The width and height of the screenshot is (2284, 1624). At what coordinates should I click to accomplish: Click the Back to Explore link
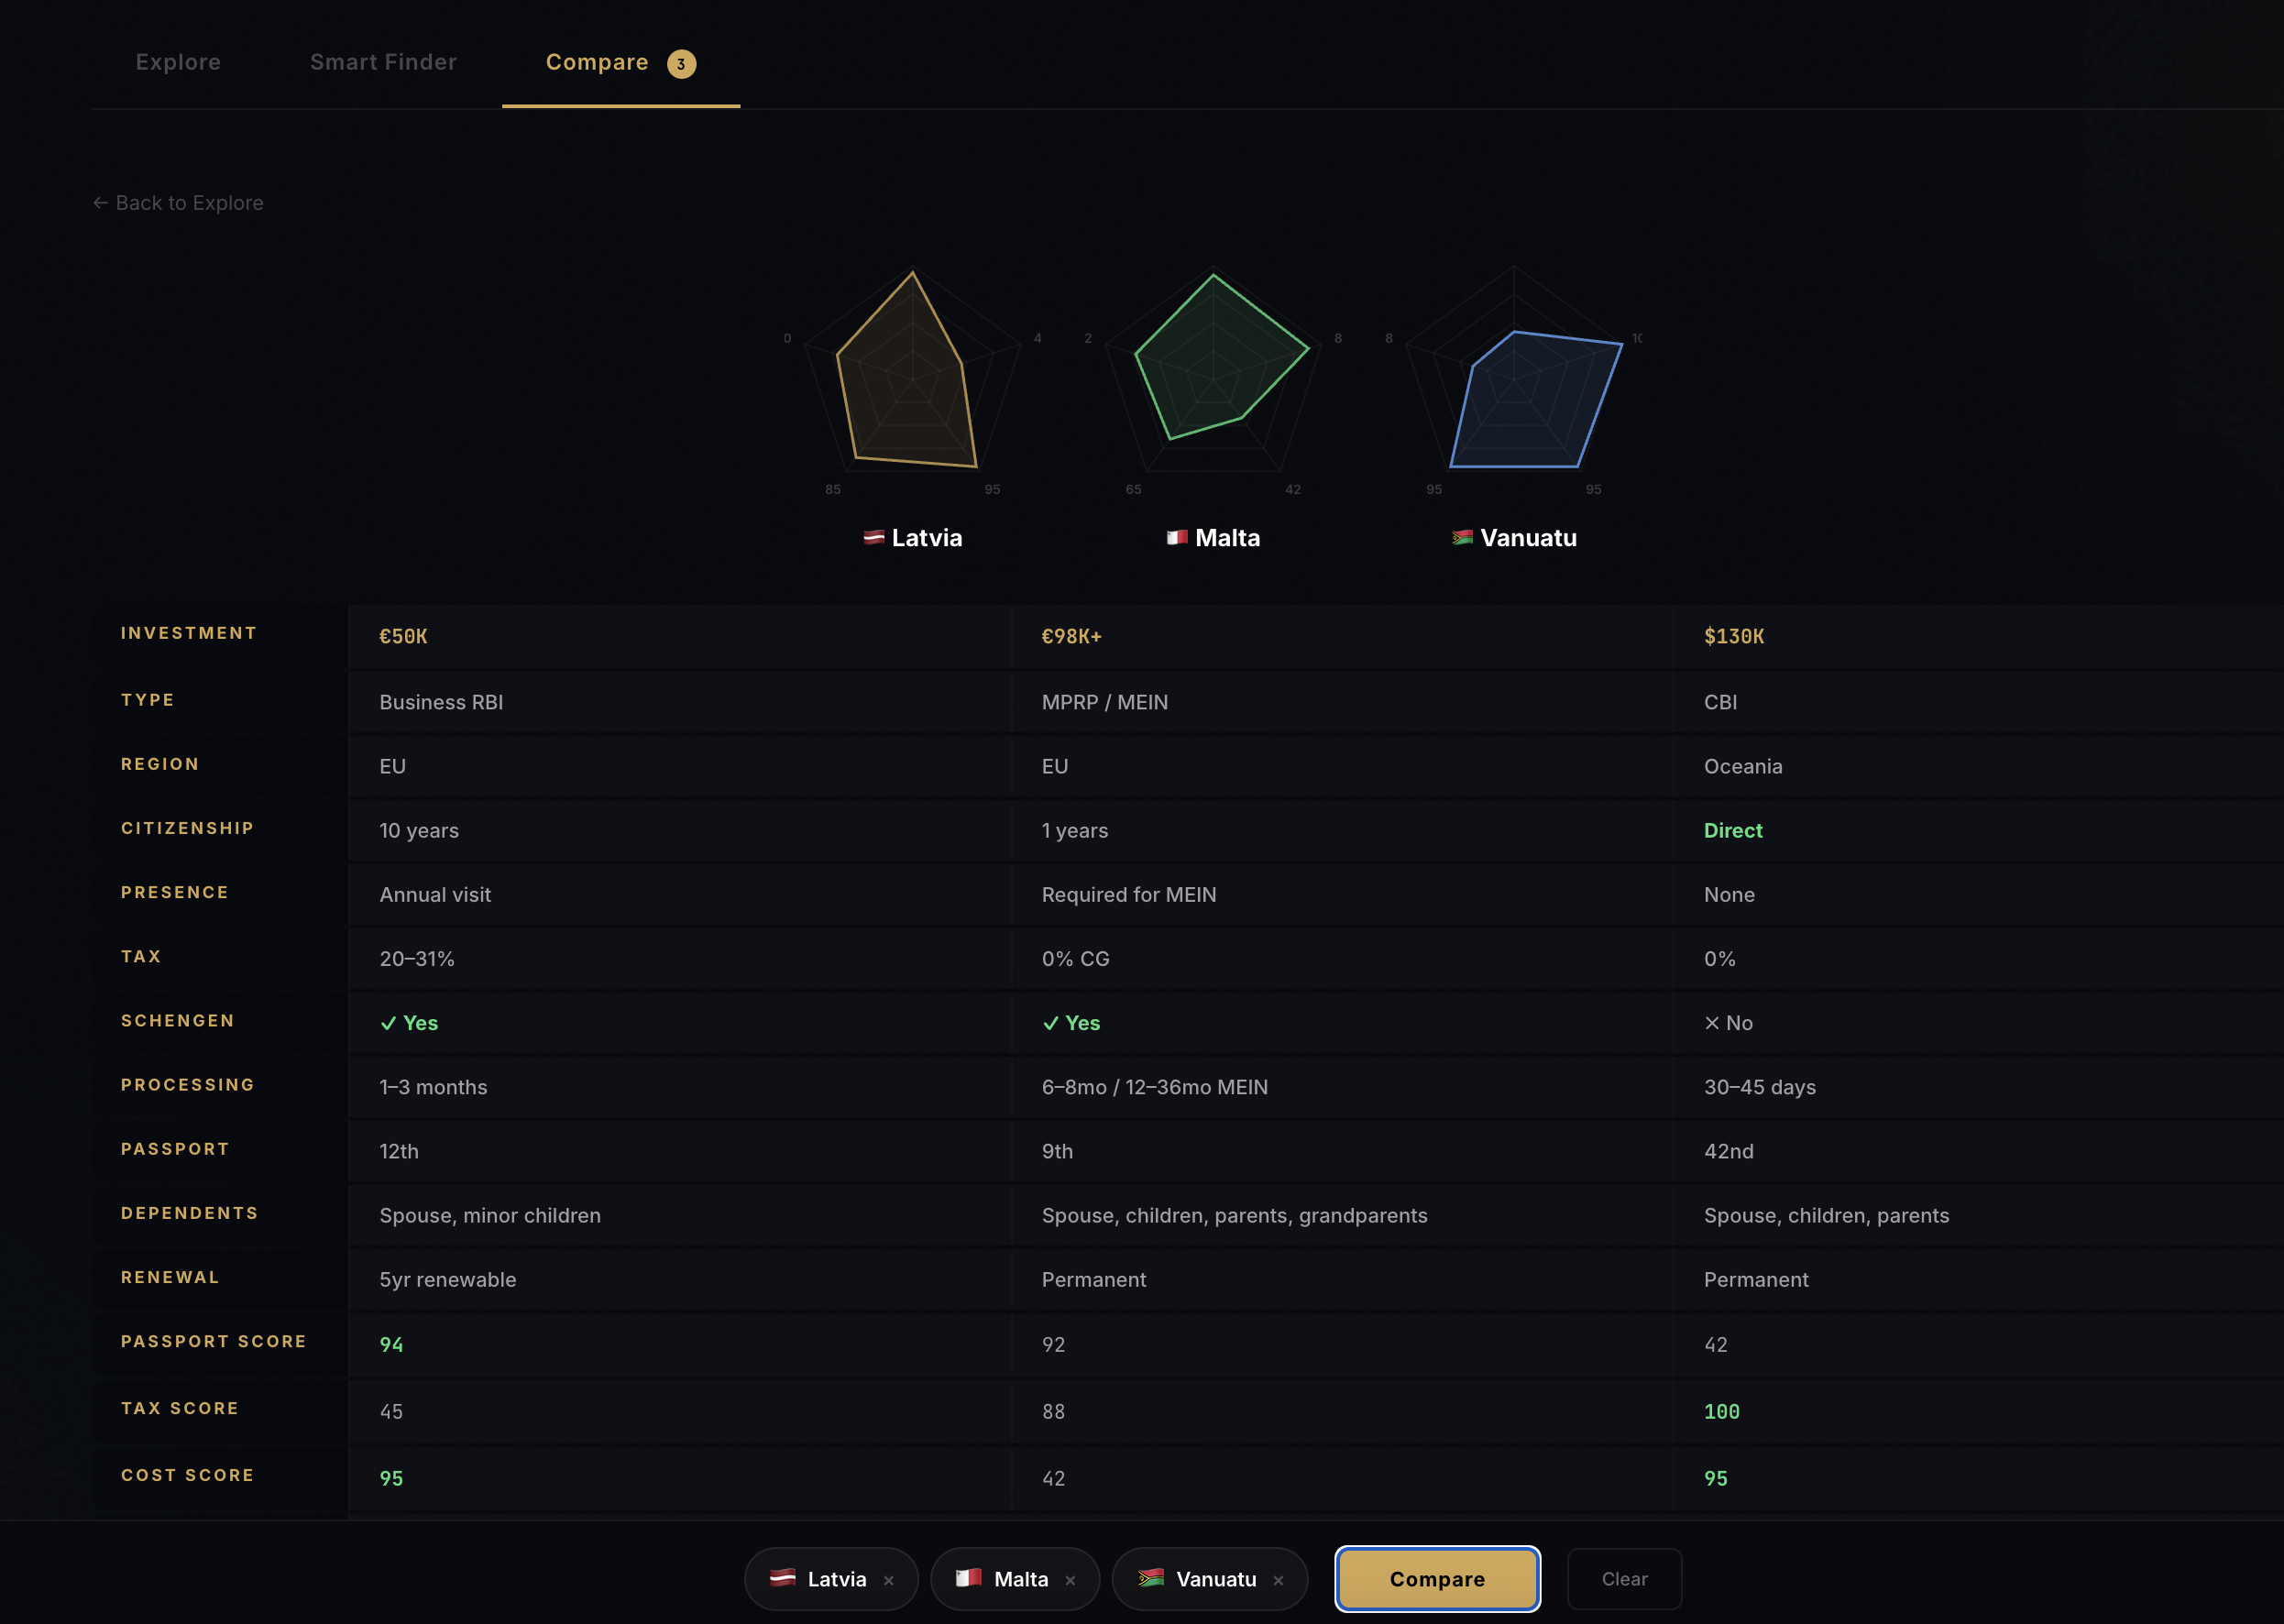pos(189,202)
